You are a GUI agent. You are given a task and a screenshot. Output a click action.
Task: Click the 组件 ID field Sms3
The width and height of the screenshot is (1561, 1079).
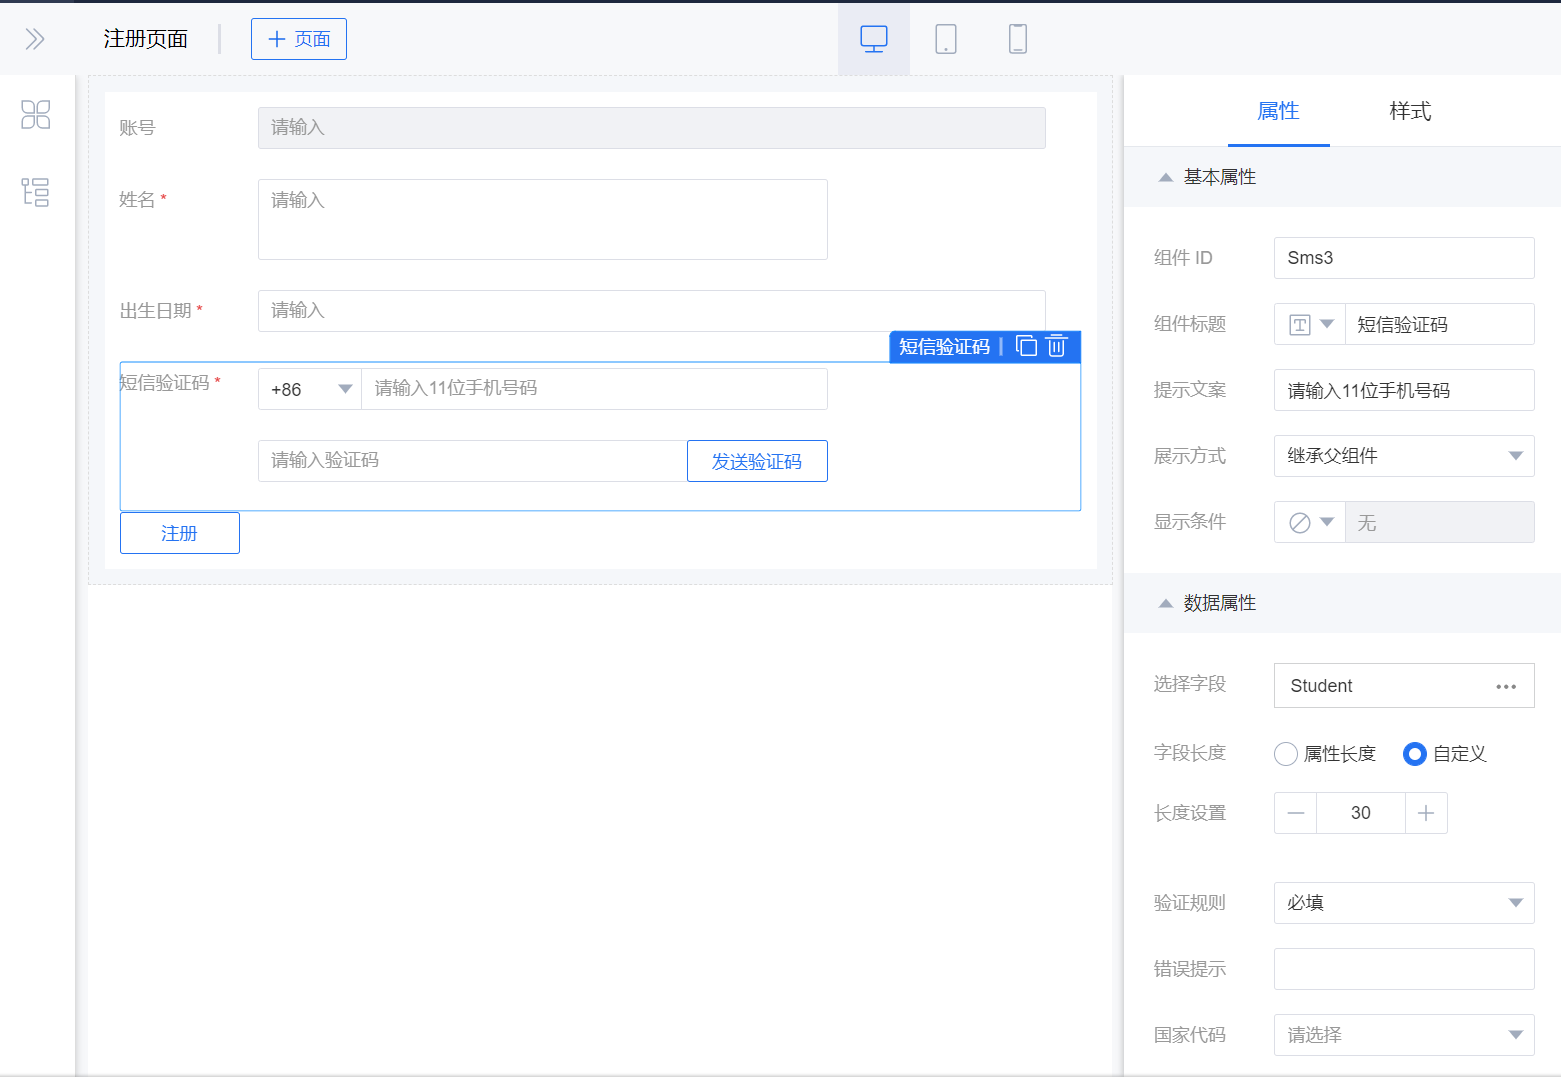(1404, 258)
